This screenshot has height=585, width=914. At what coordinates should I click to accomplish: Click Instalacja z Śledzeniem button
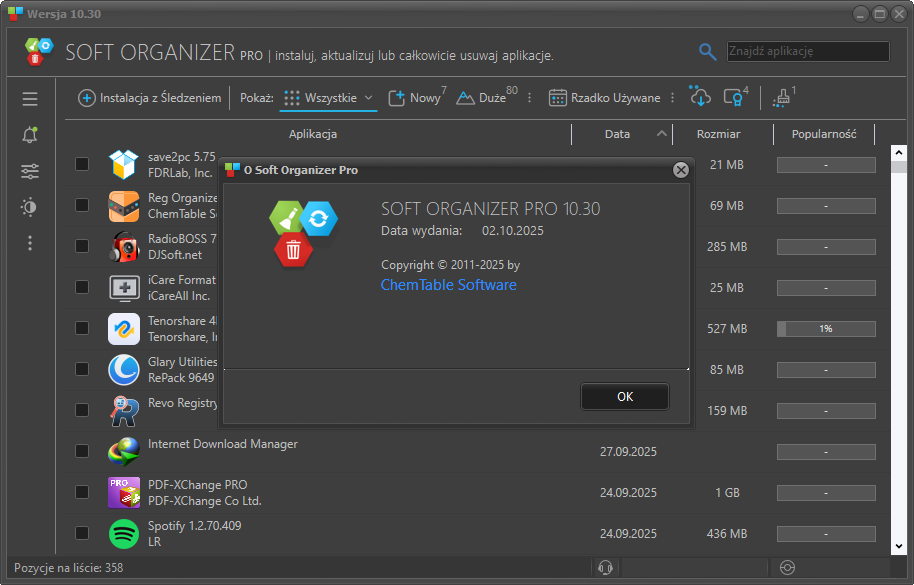point(150,98)
